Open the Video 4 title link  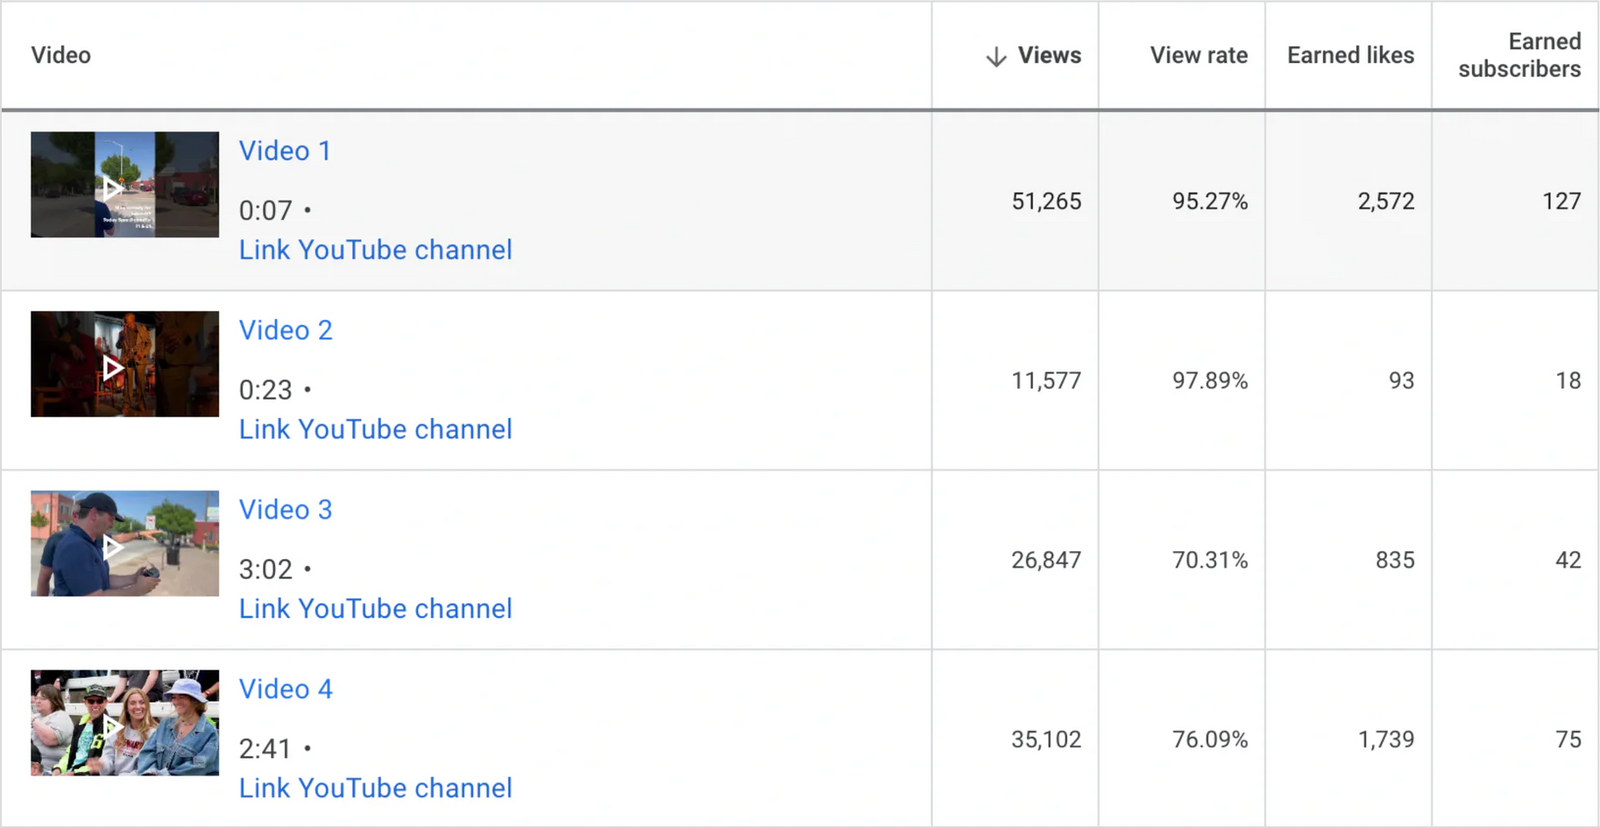tap(286, 689)
